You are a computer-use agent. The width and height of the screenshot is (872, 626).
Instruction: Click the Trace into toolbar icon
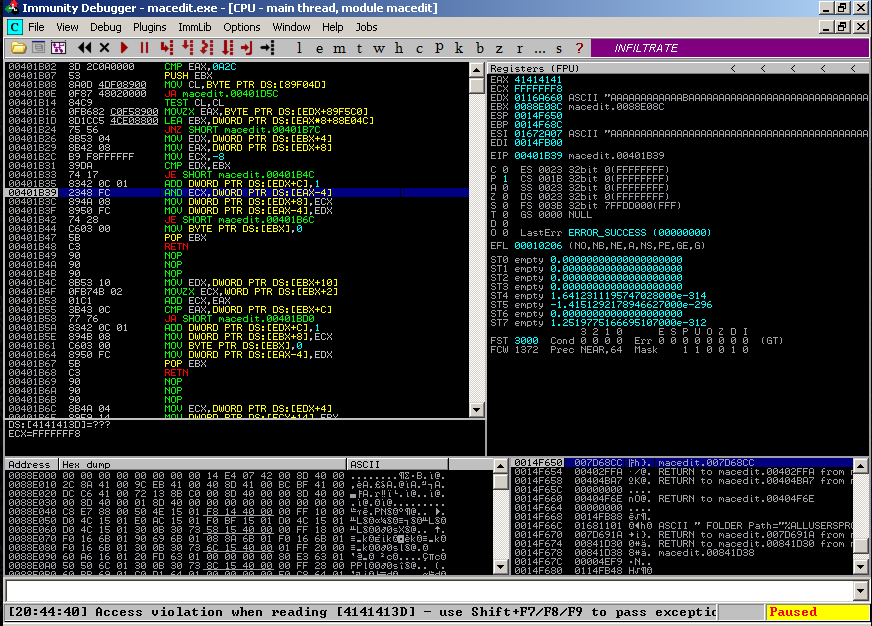tap(207, 48)
